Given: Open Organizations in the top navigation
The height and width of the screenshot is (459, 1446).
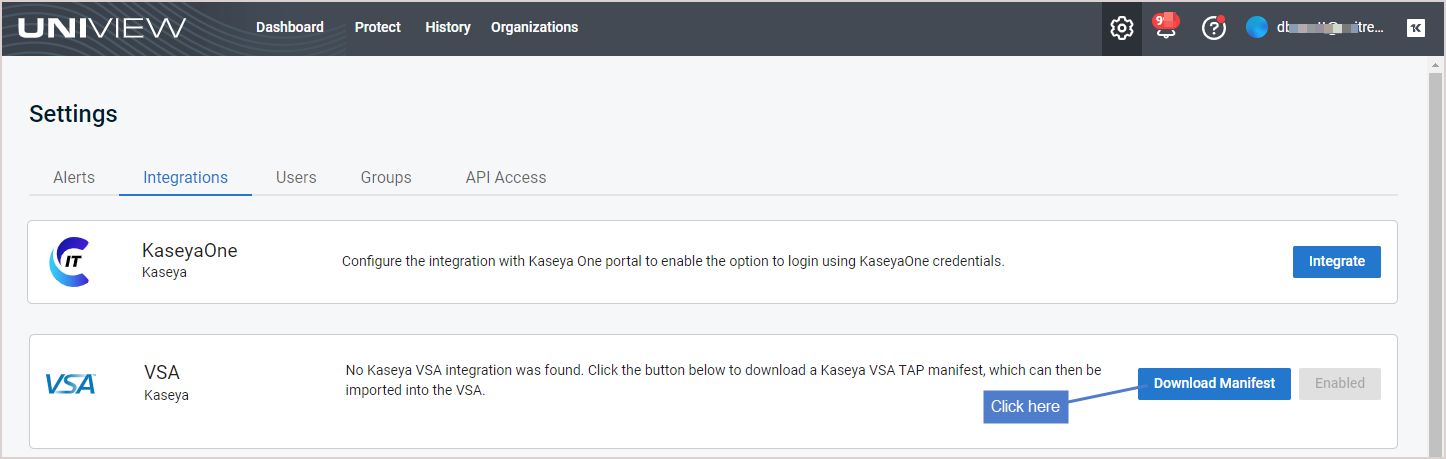Looking at the screenshot, I should (534, 27).
